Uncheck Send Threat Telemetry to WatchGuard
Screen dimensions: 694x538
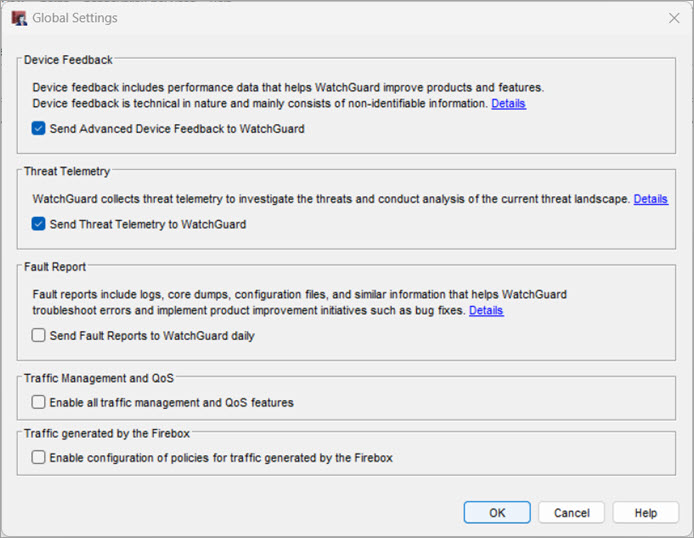[x=39, y=225]
